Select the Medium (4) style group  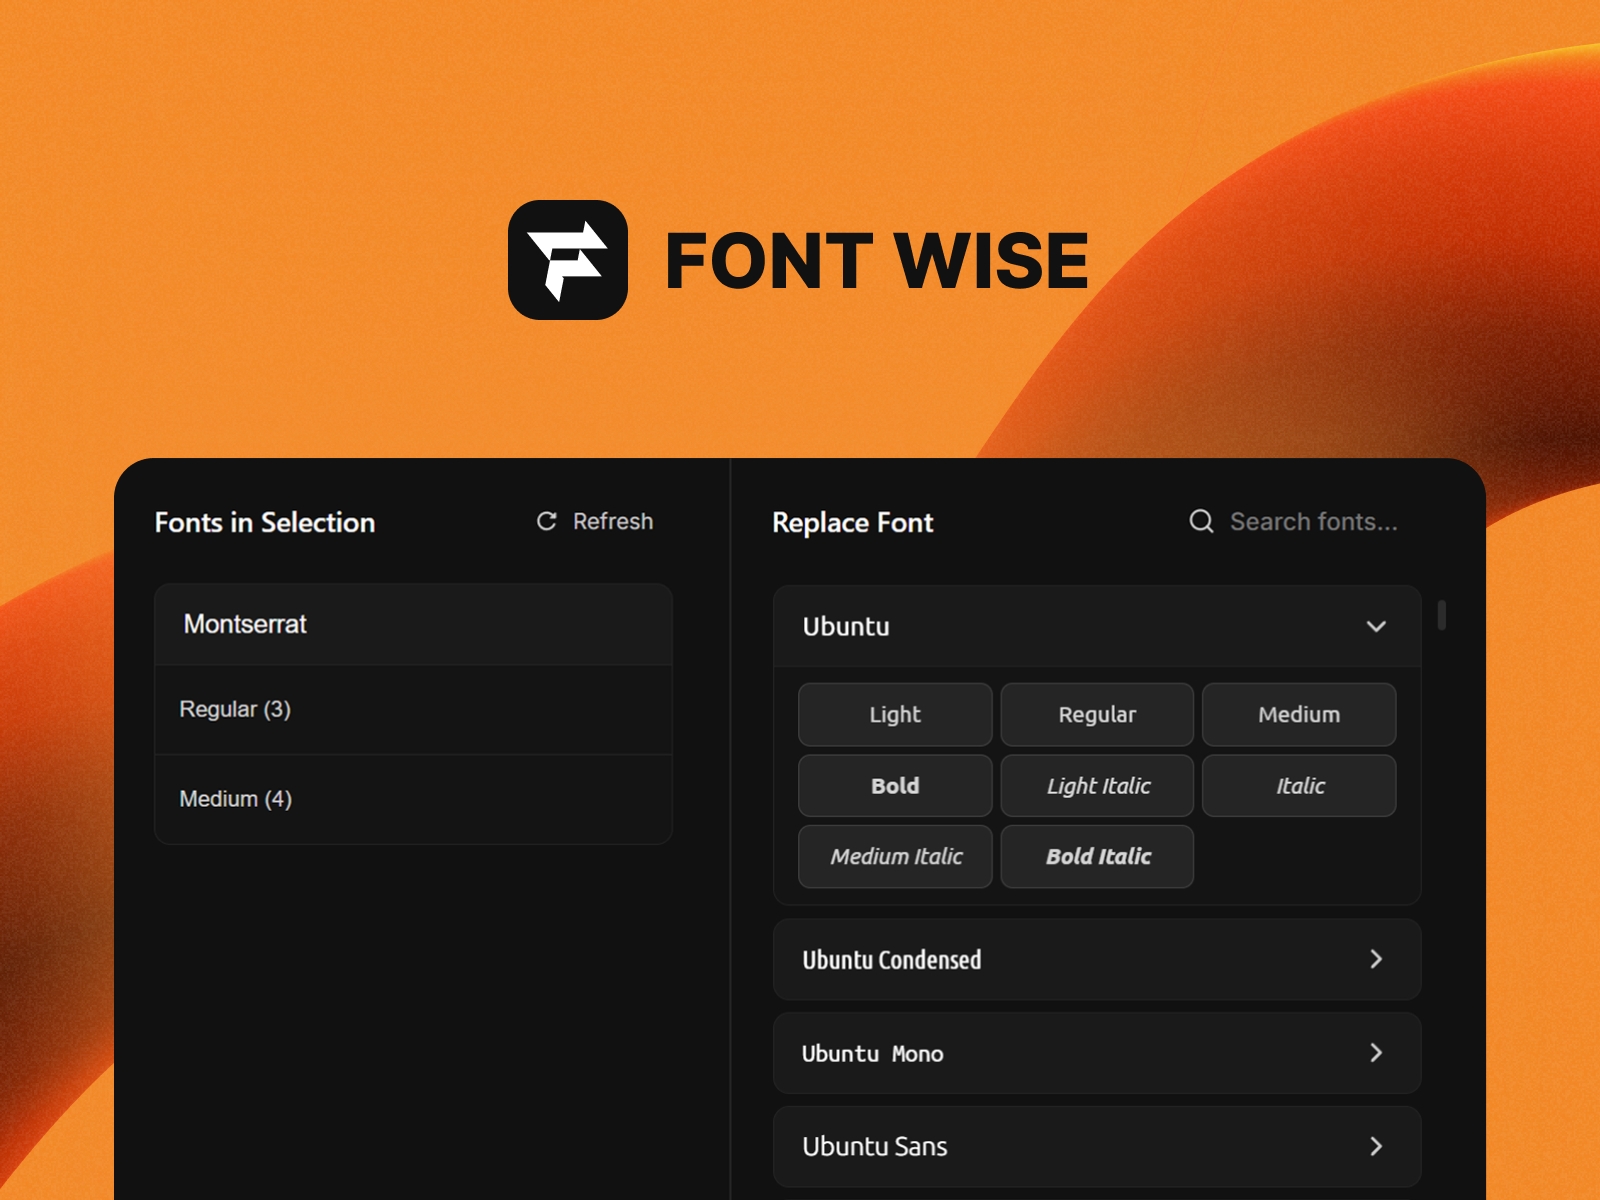click(412, 798)
